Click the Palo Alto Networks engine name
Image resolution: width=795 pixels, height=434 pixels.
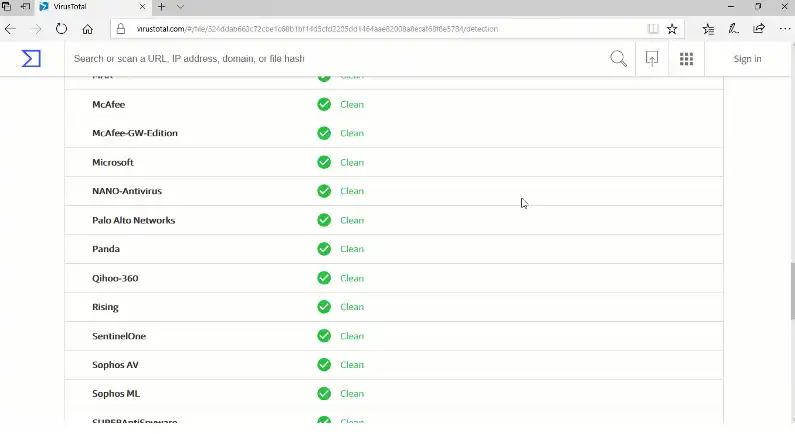tap(133, 220)
